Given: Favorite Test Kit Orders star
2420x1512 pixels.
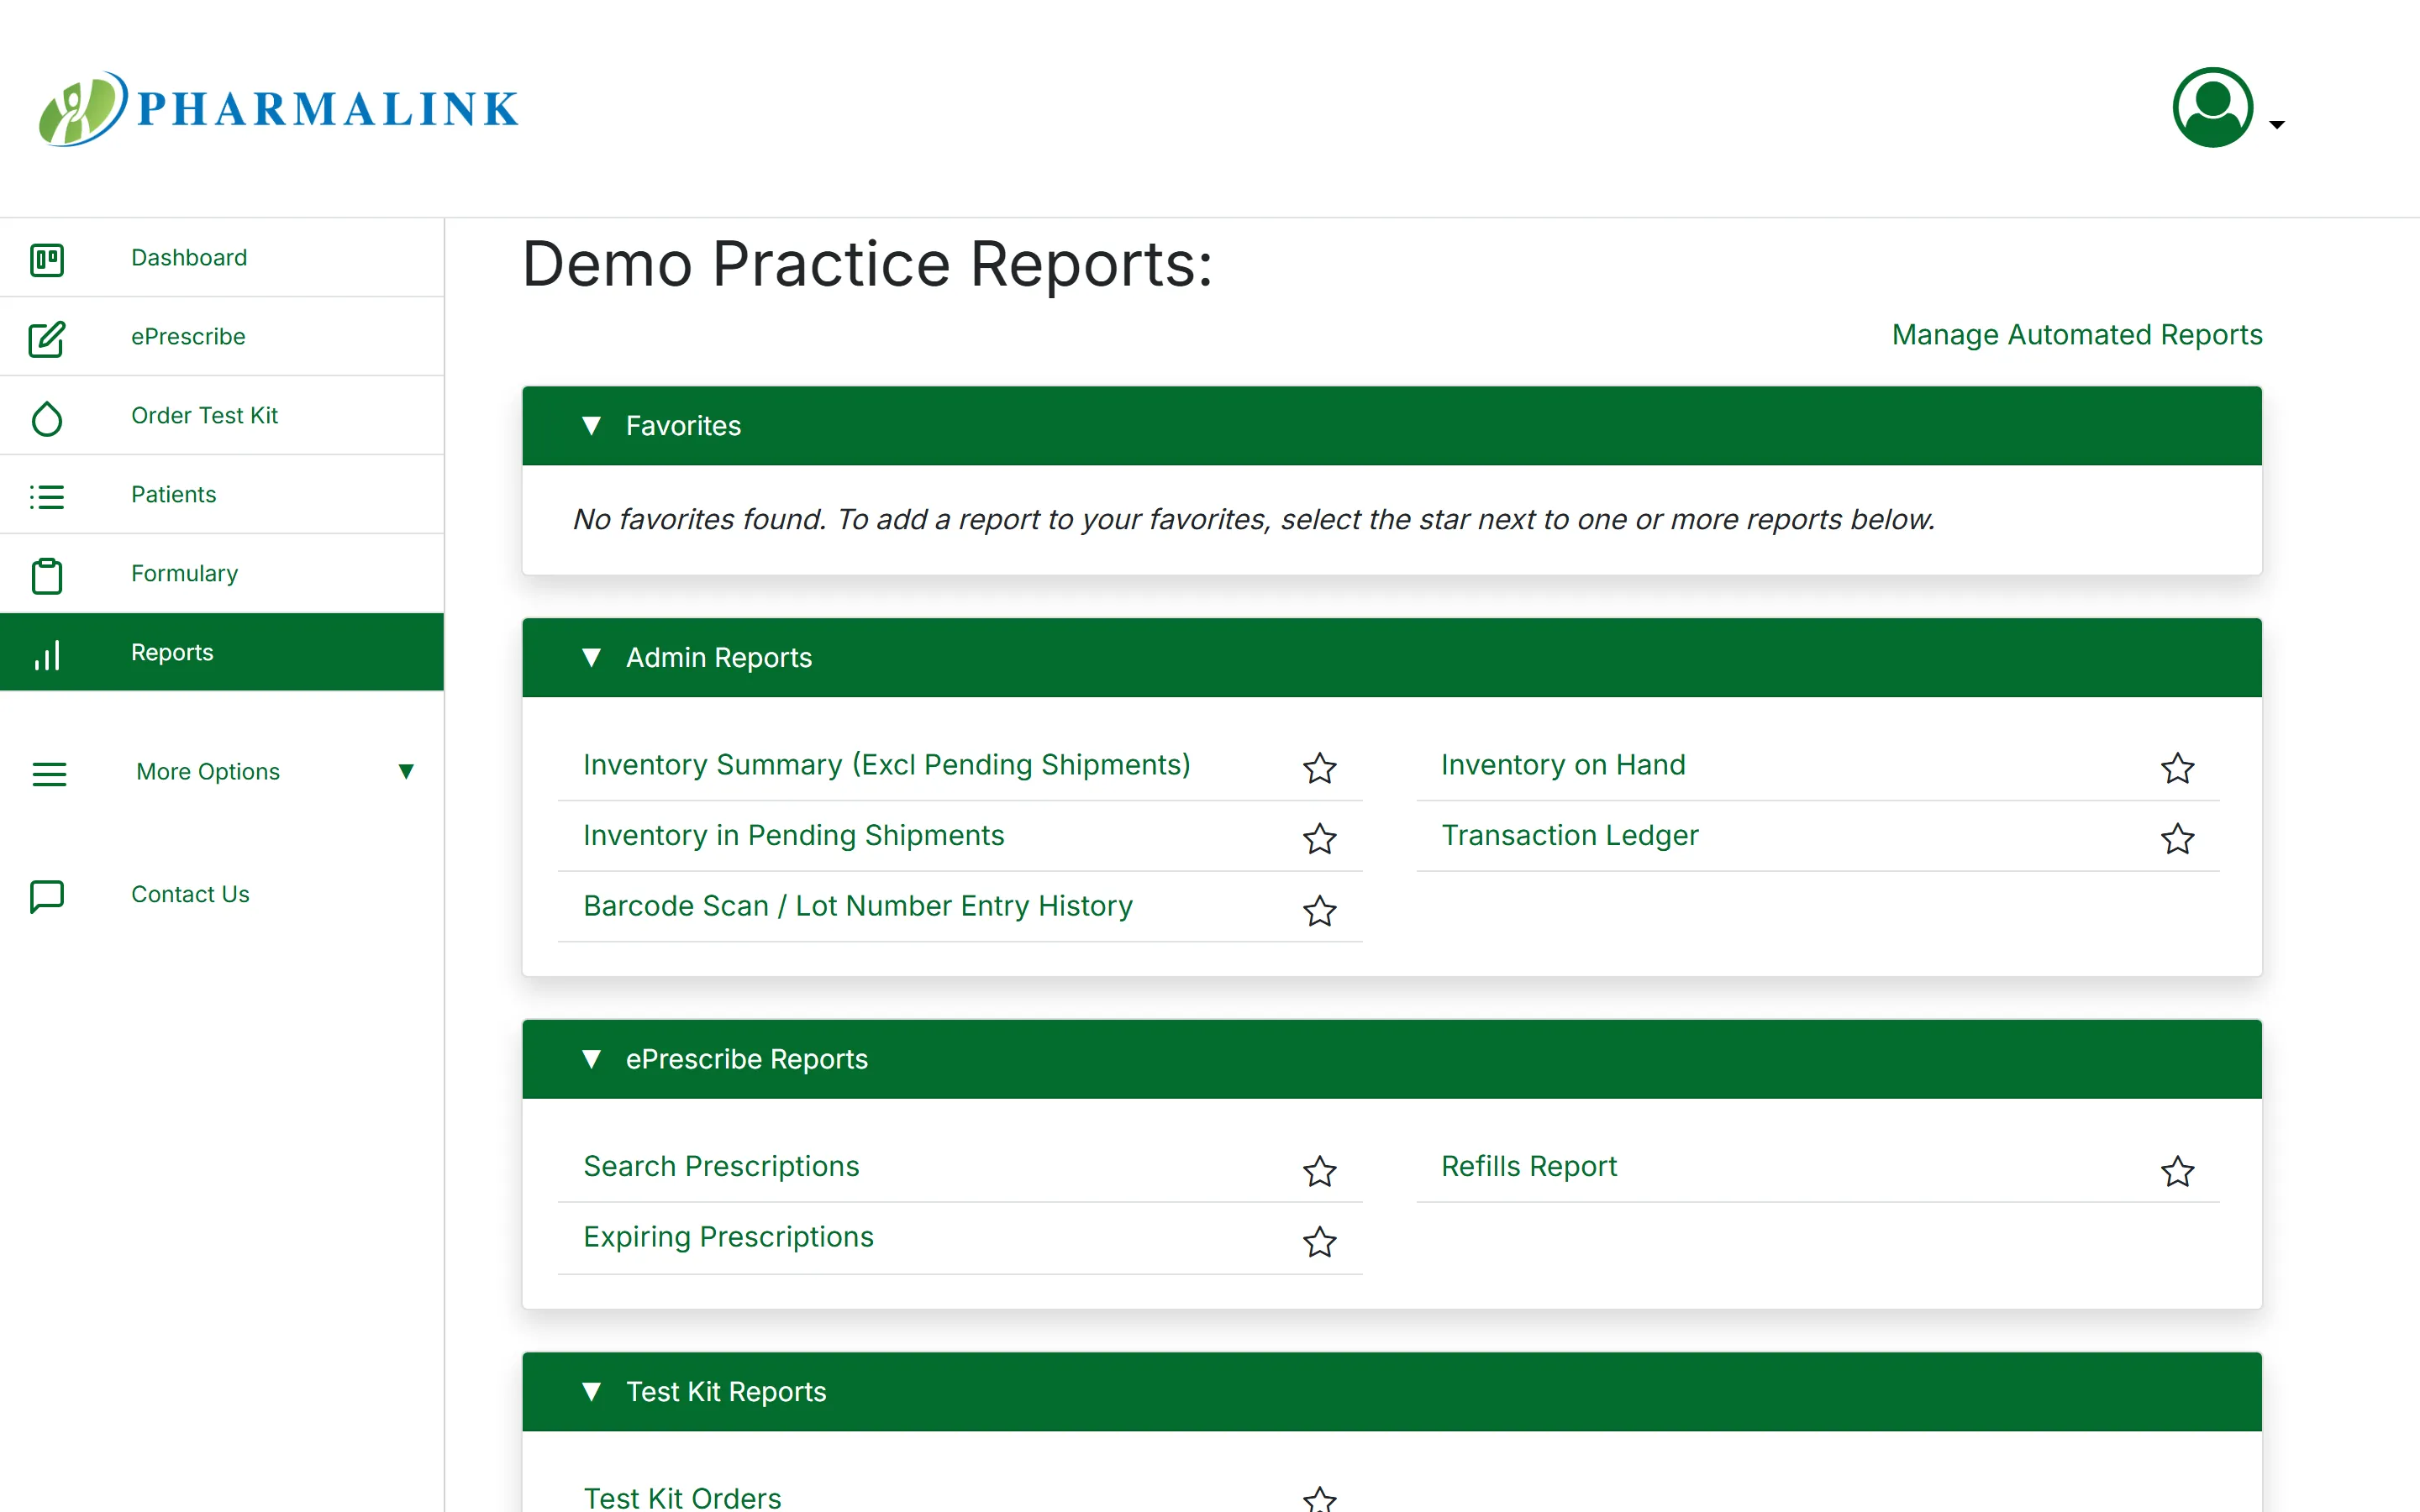Looking at the screenshot, I should pos(1319,1499).
